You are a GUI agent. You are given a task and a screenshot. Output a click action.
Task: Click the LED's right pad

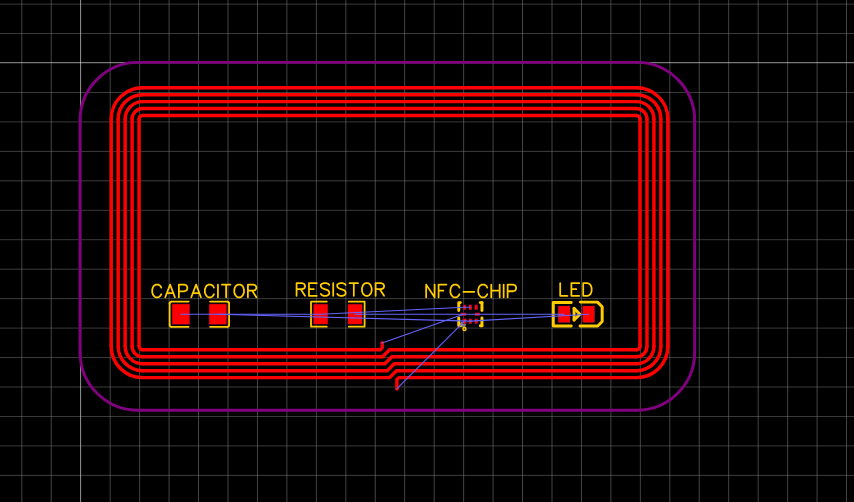tap(589, 314)
